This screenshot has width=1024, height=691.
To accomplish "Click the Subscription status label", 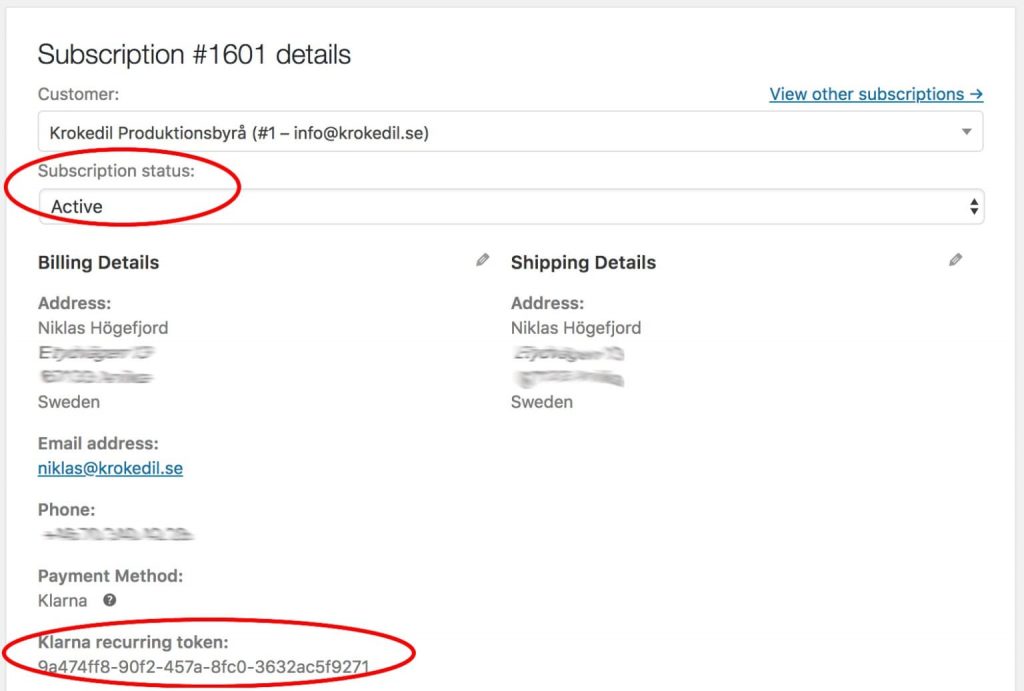I will click(117, 171).
